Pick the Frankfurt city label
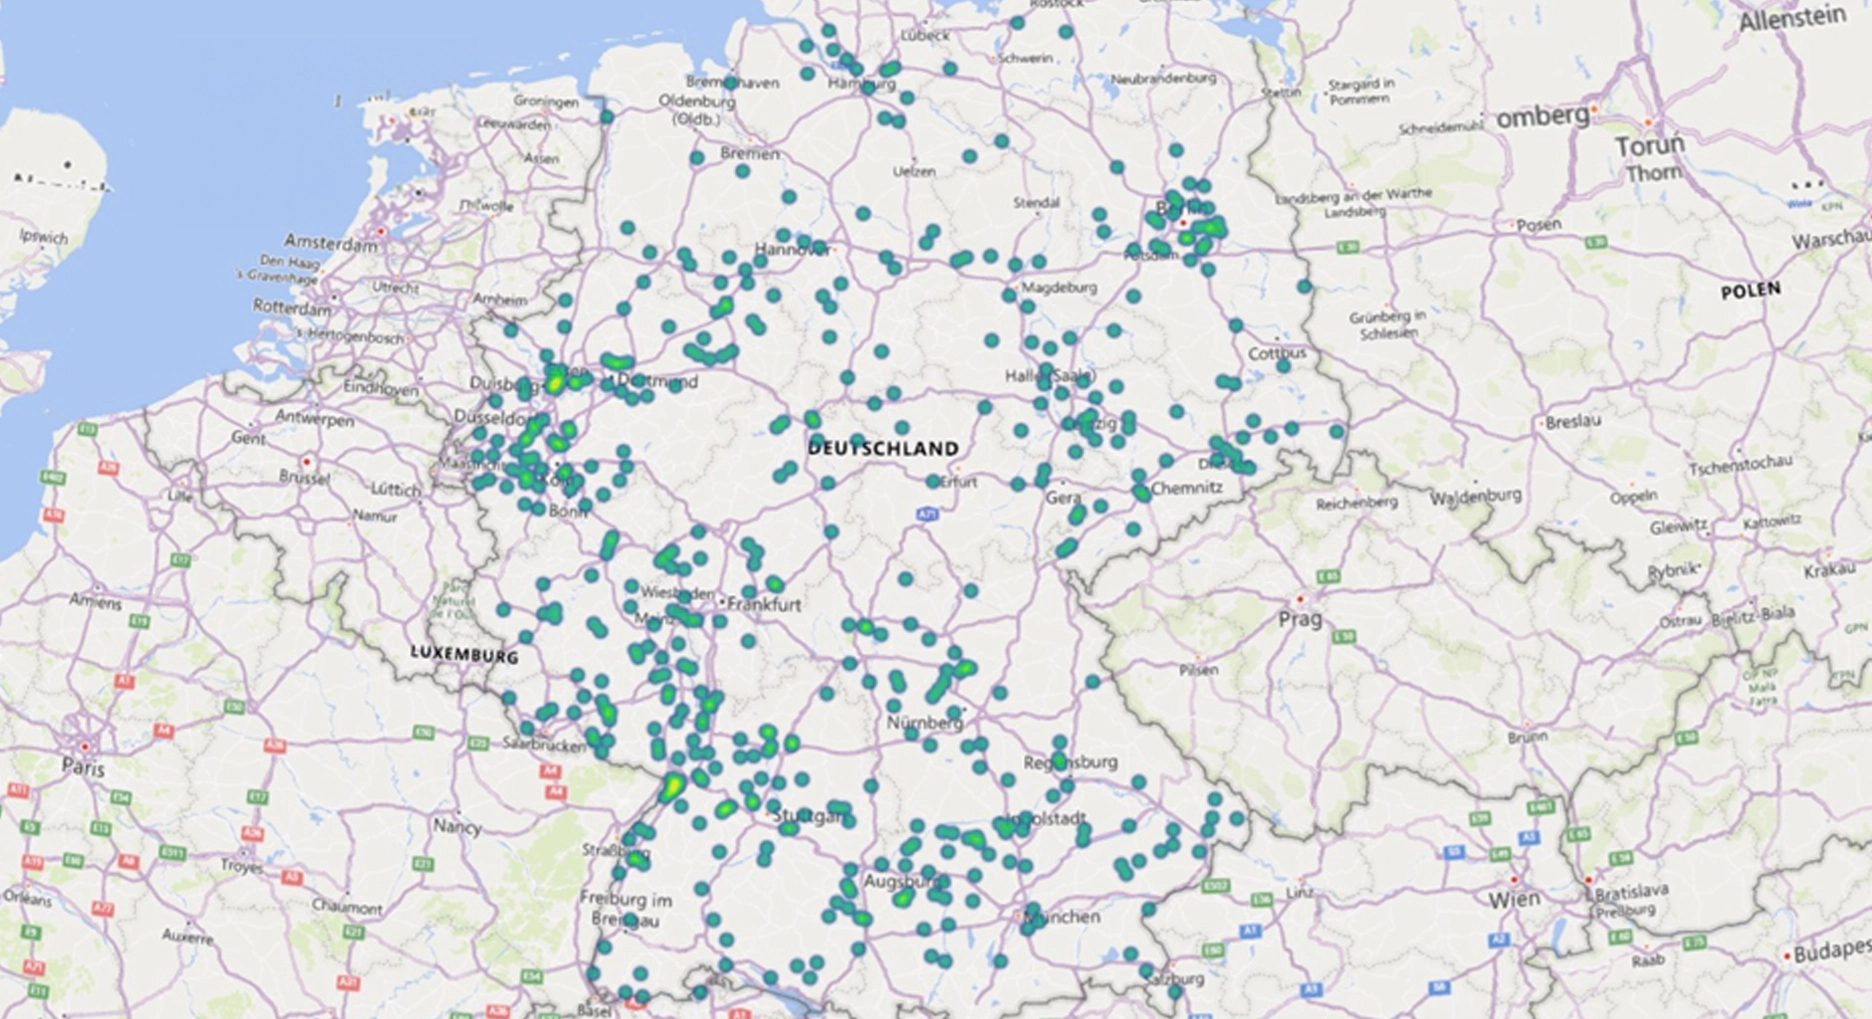 [x=765, y=605]
